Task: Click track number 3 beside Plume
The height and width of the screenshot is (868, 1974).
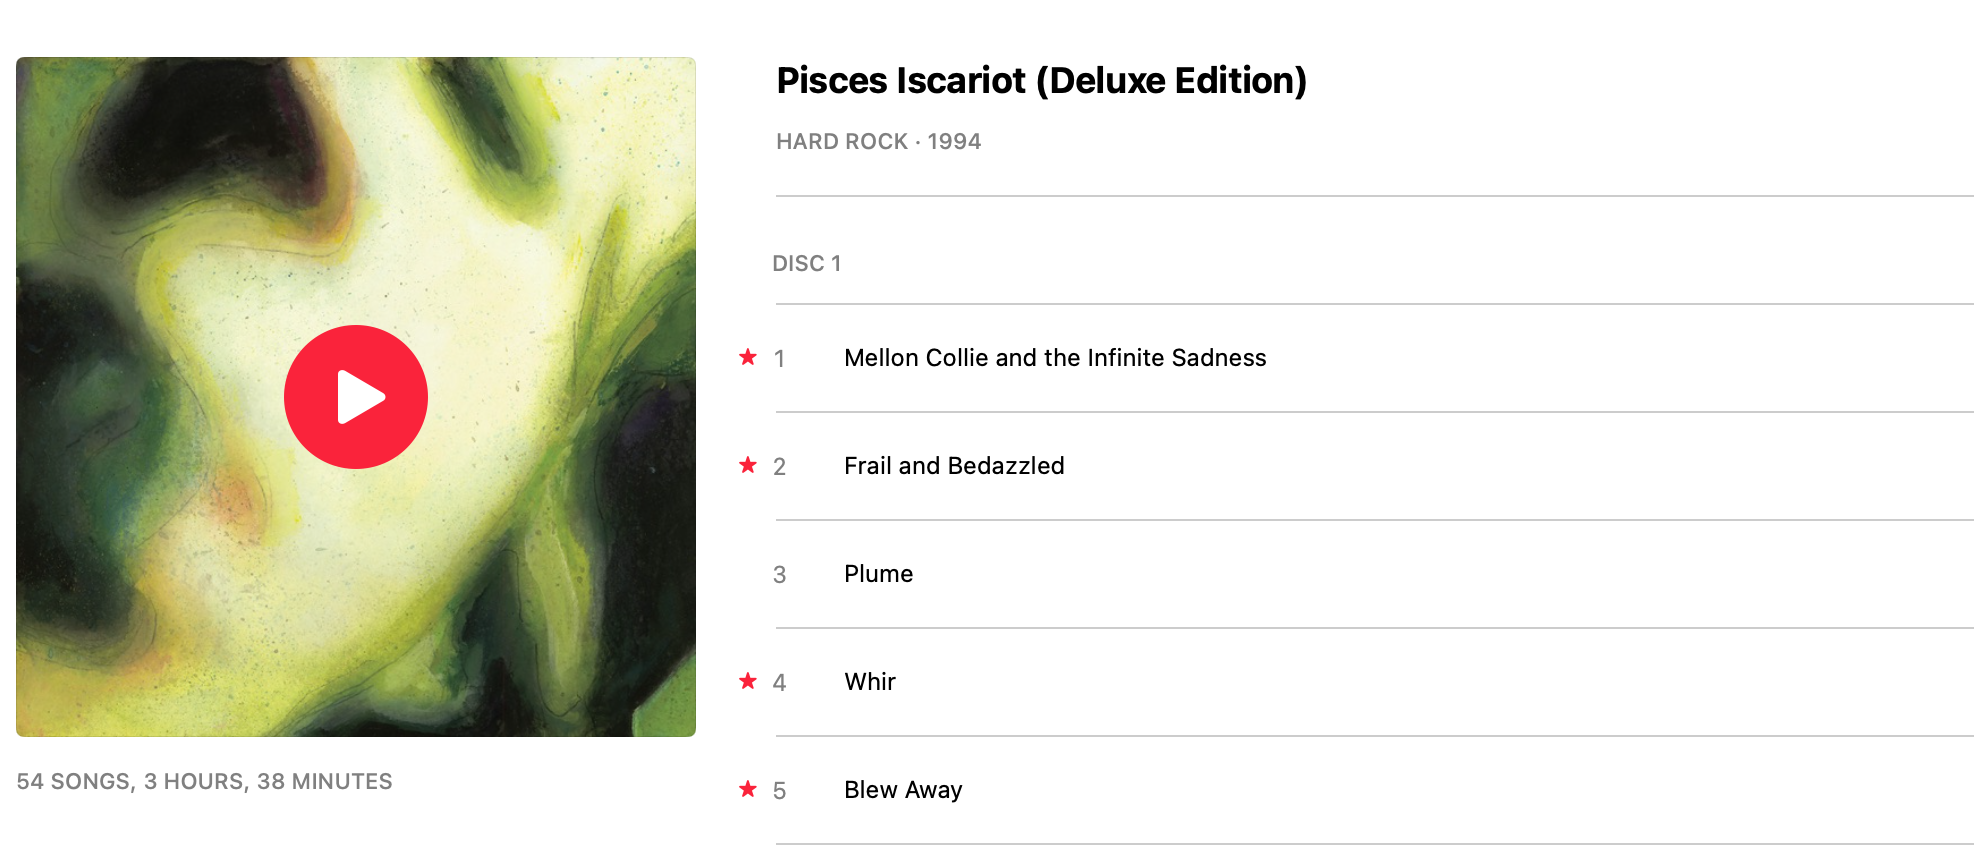Action: [x=780, y=575]
